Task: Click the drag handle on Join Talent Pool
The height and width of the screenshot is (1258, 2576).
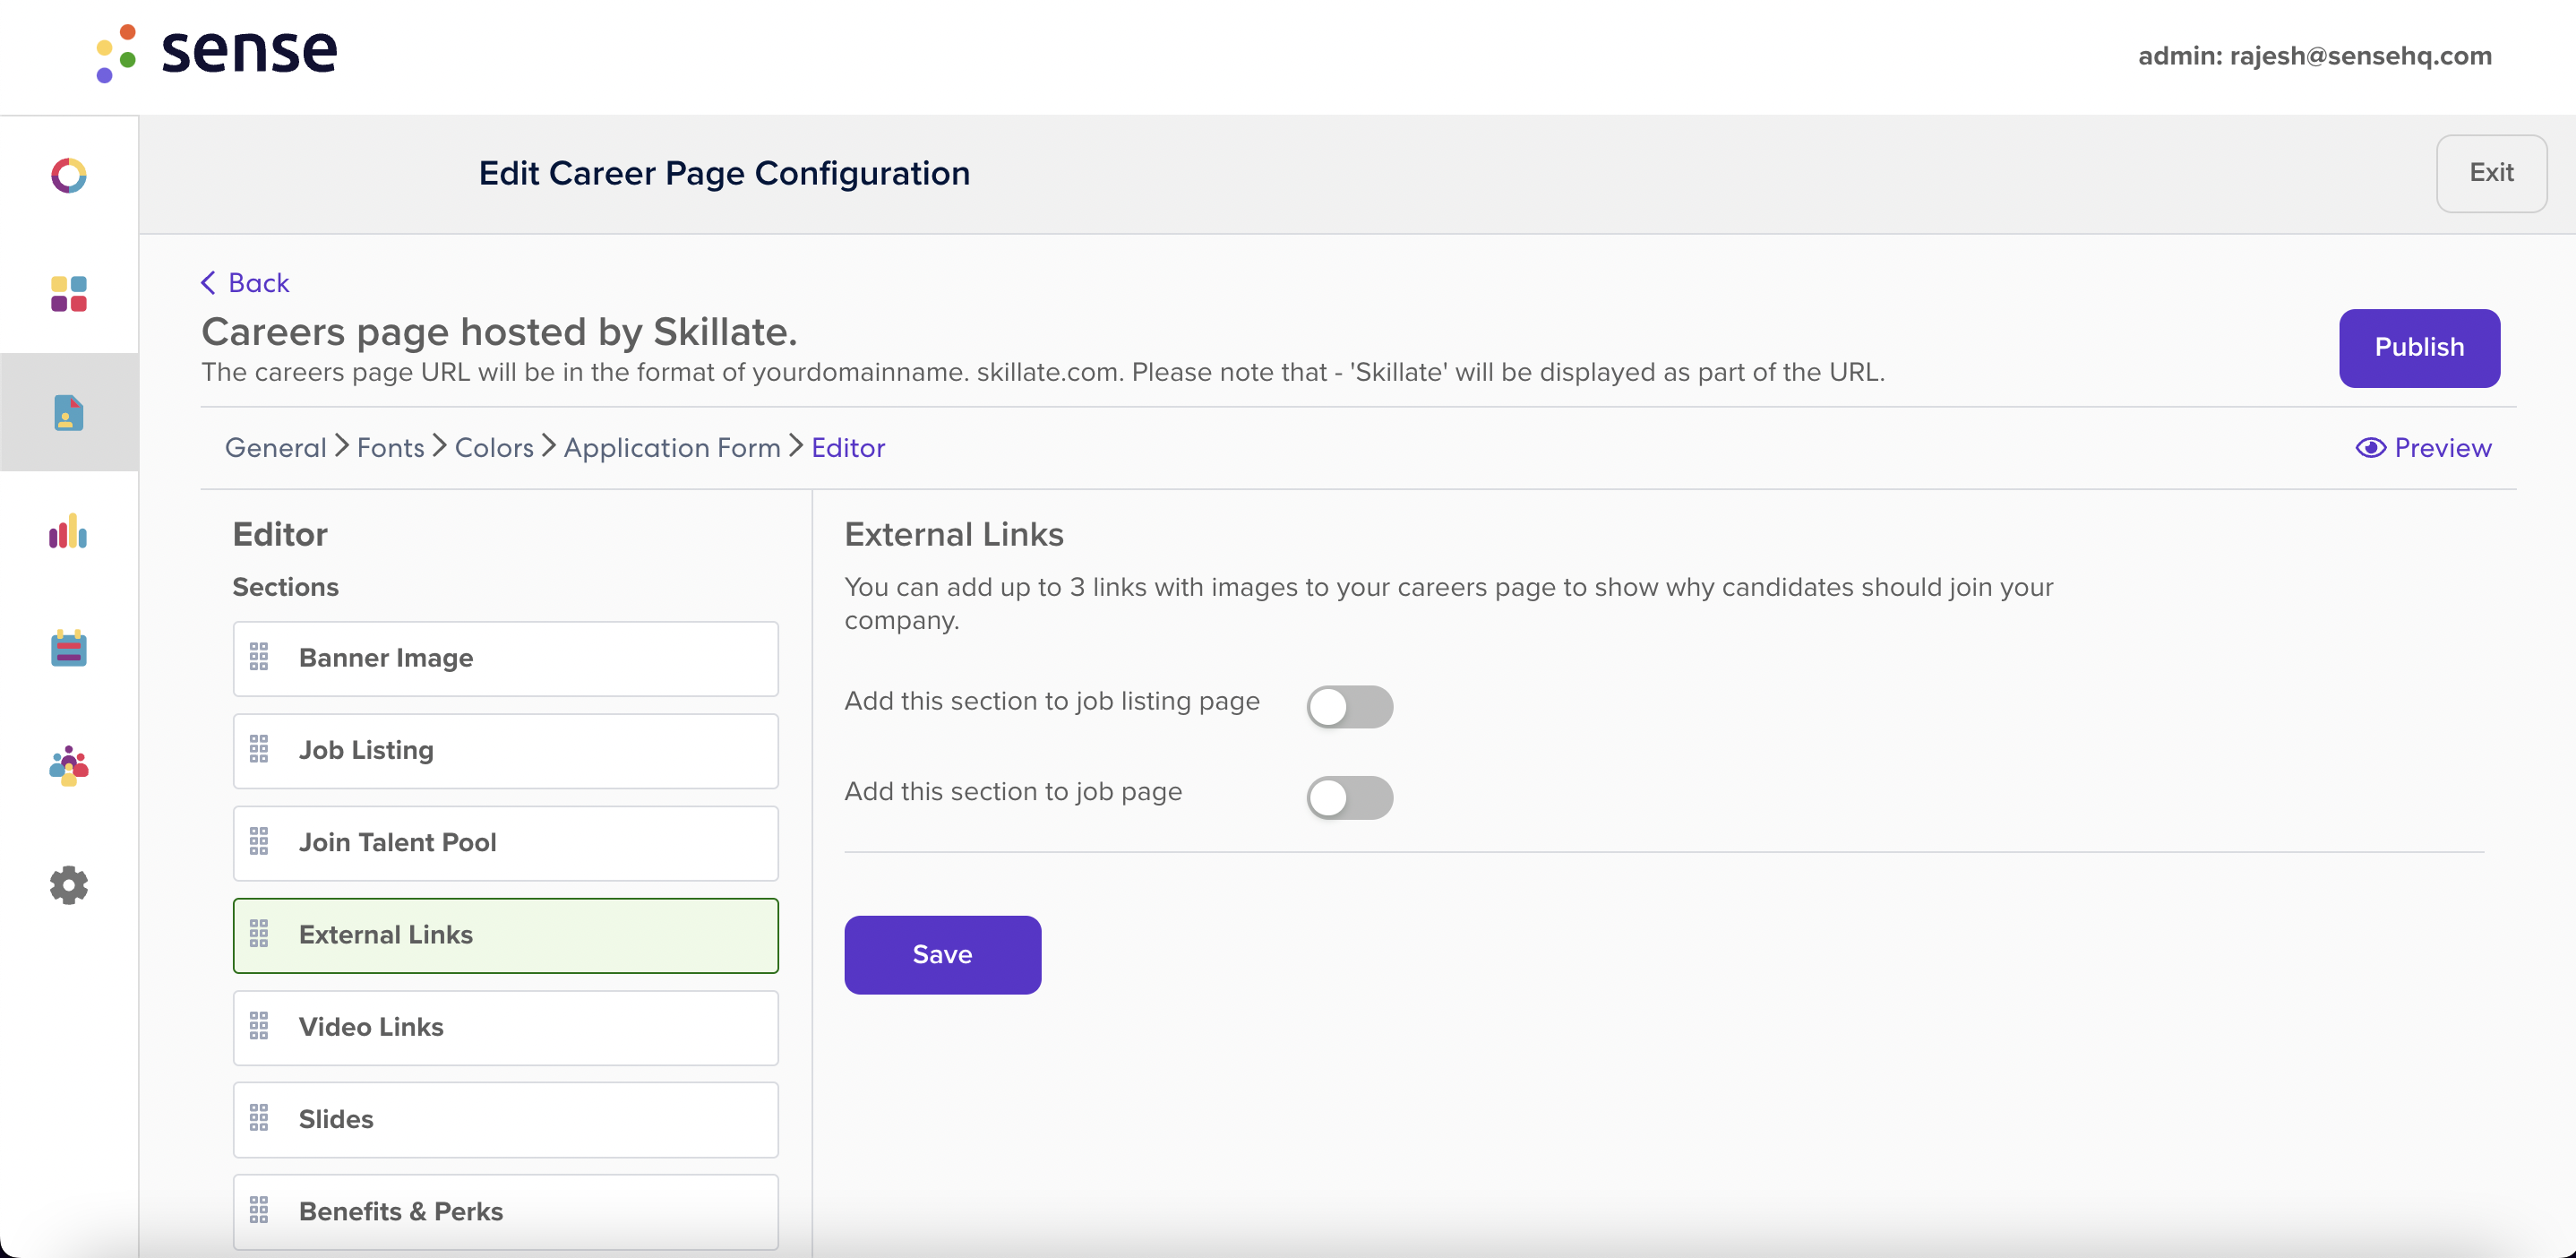Action: pos(259,841)
